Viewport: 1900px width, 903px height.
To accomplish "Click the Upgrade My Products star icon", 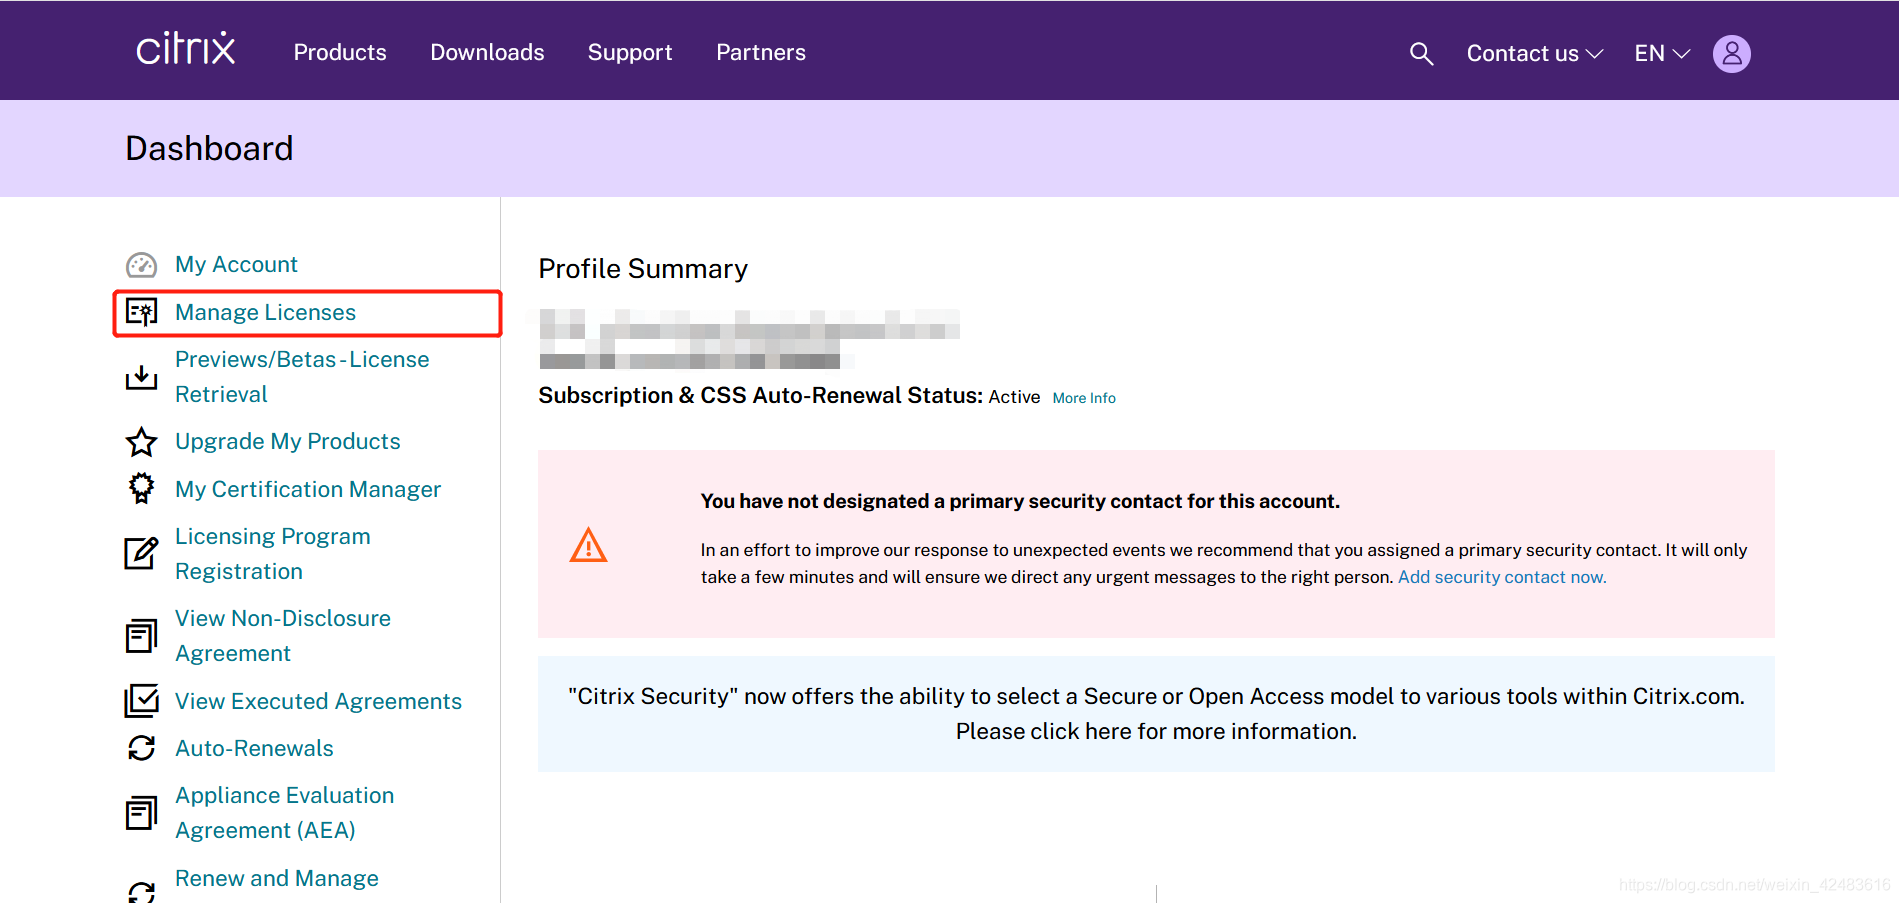I will pyautogui.click(x=141, y=442).
